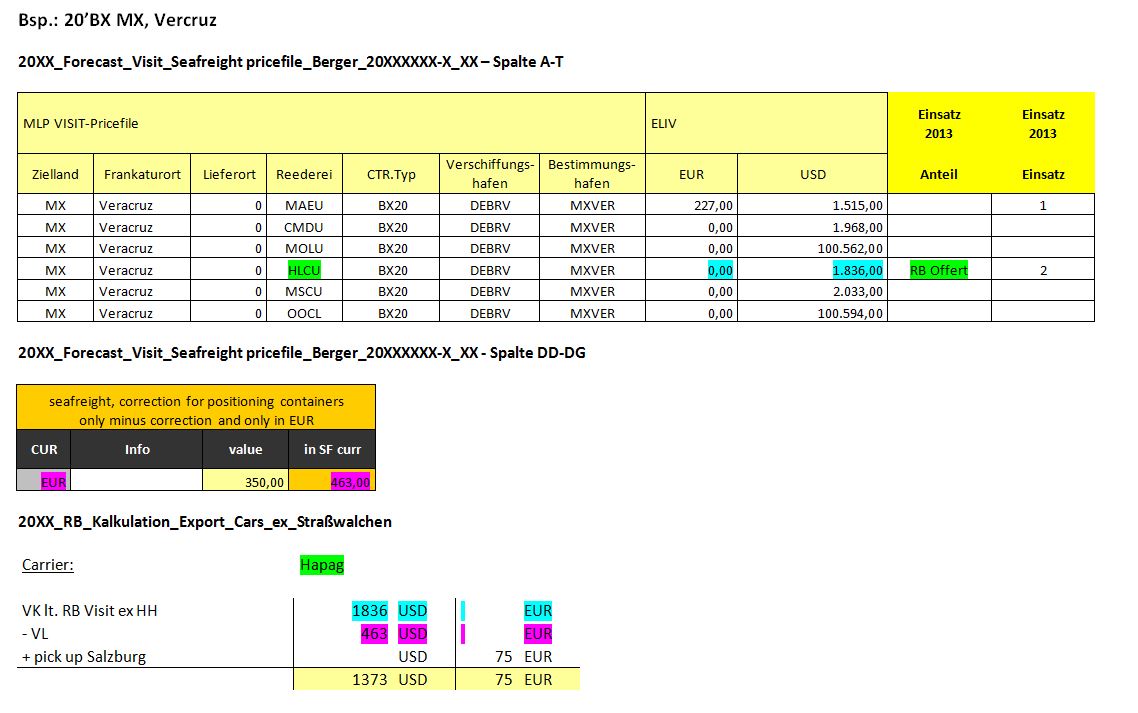
Task: Click the 227,00 EUR value cell
Action: tap(691, 205)
